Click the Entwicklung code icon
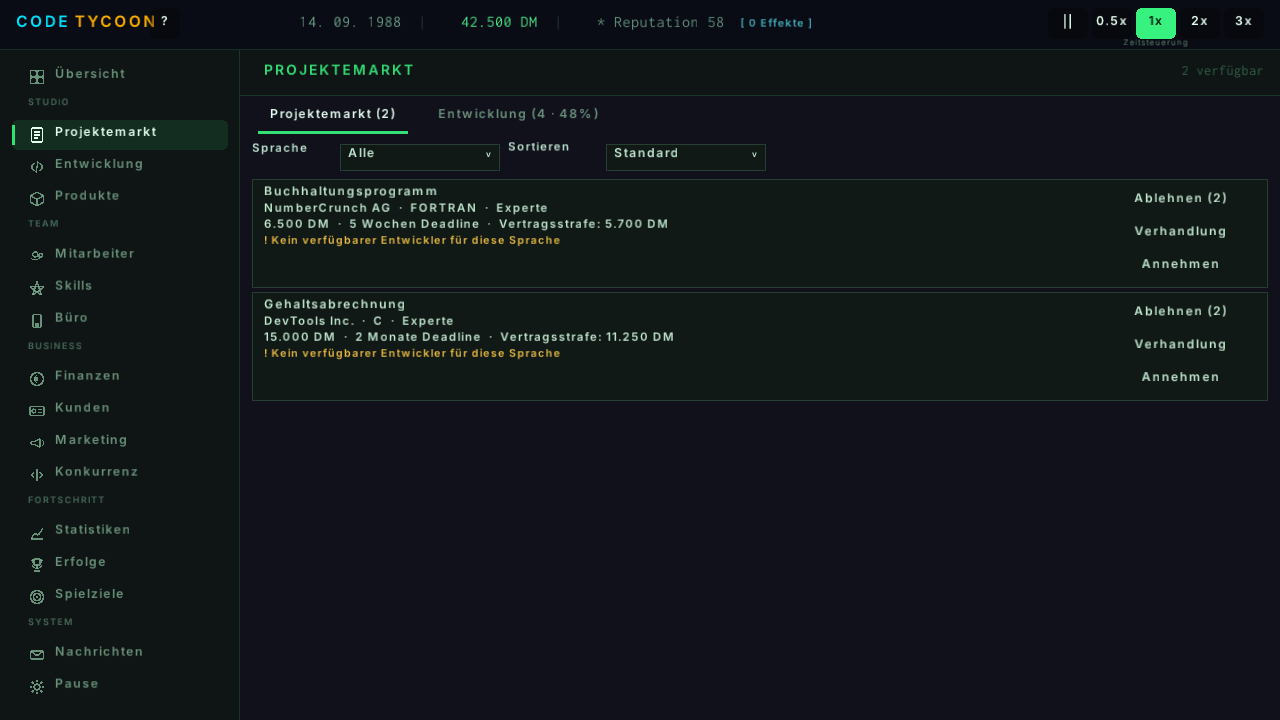Viewport: 1280px width, 720px height. pyautogui.click(x=37, y=167)
